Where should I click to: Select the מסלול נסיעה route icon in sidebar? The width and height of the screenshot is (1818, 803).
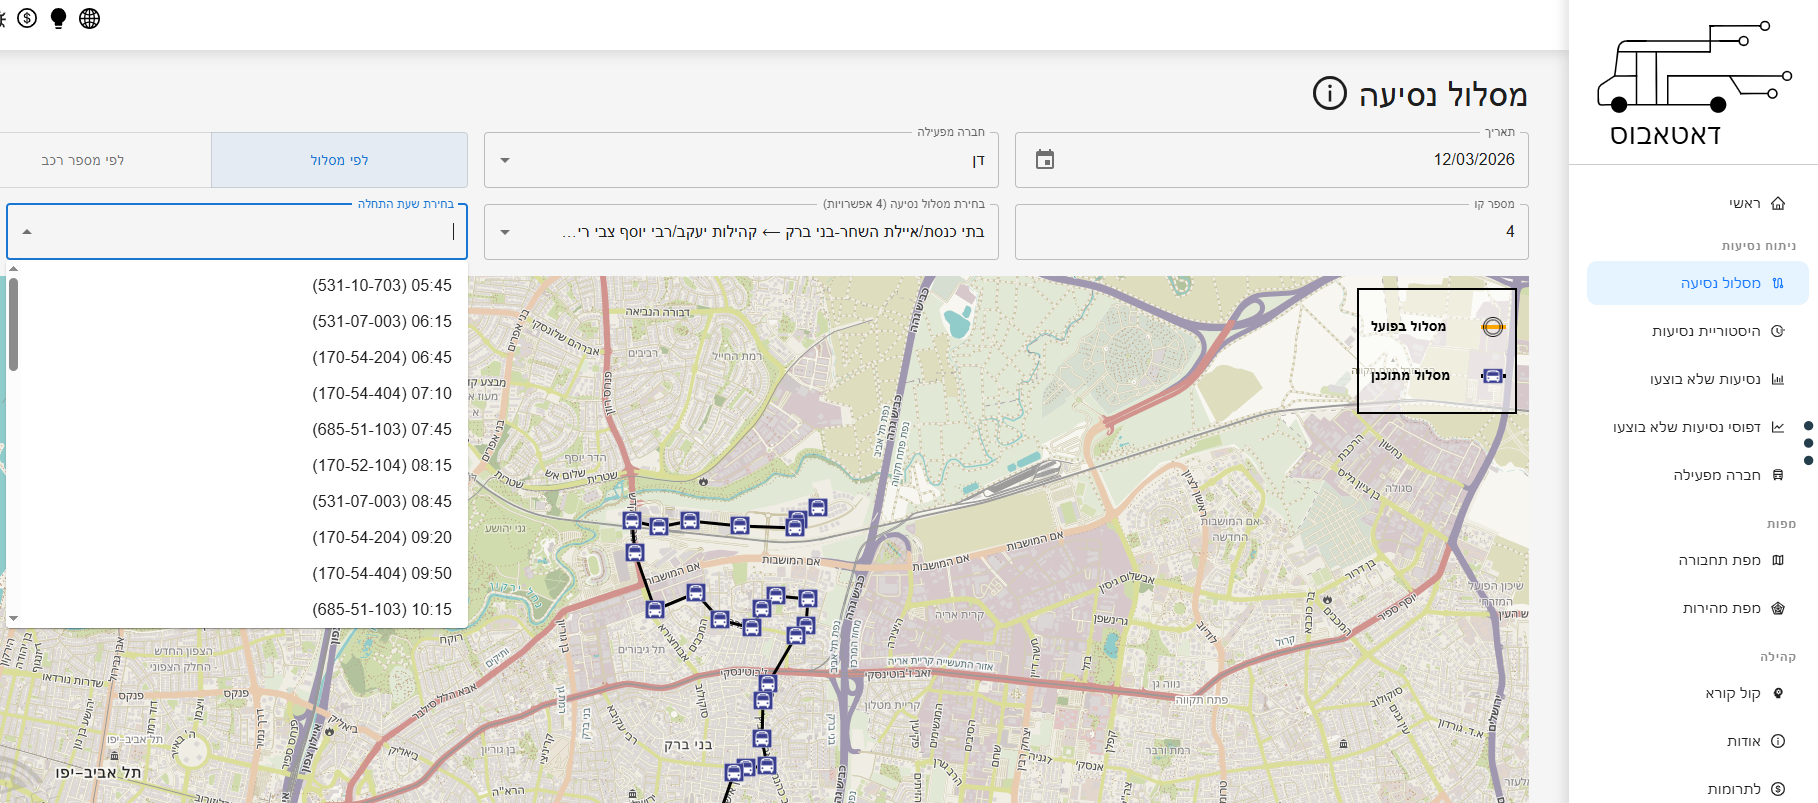(x=1778, y=284)
